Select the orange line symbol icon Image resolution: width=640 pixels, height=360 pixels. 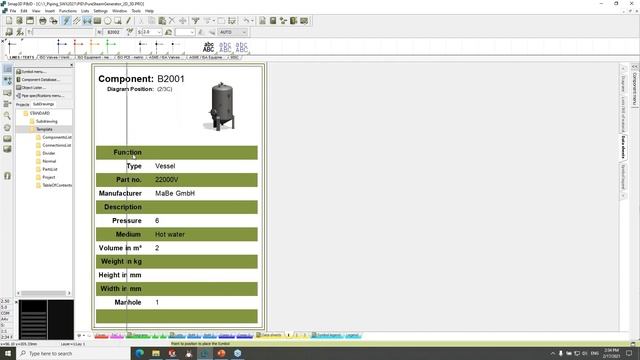[94, 47]
